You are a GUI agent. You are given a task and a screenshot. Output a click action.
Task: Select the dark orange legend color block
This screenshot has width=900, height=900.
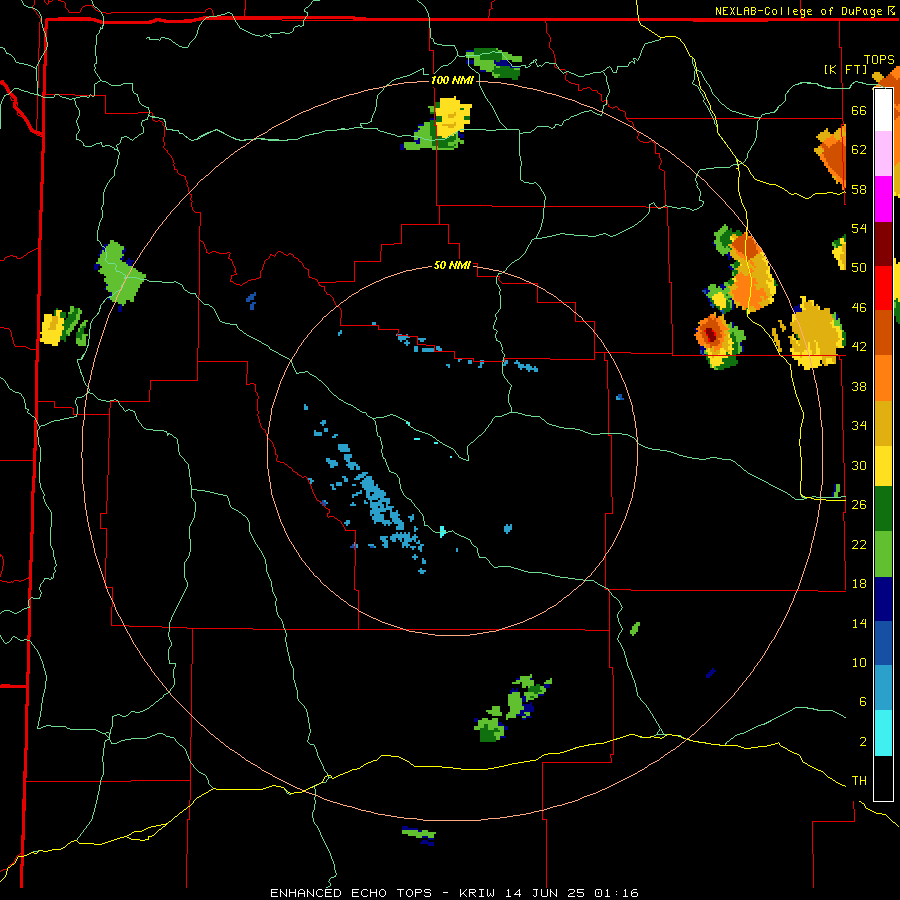pyautogui.click(x=883, y=332)
